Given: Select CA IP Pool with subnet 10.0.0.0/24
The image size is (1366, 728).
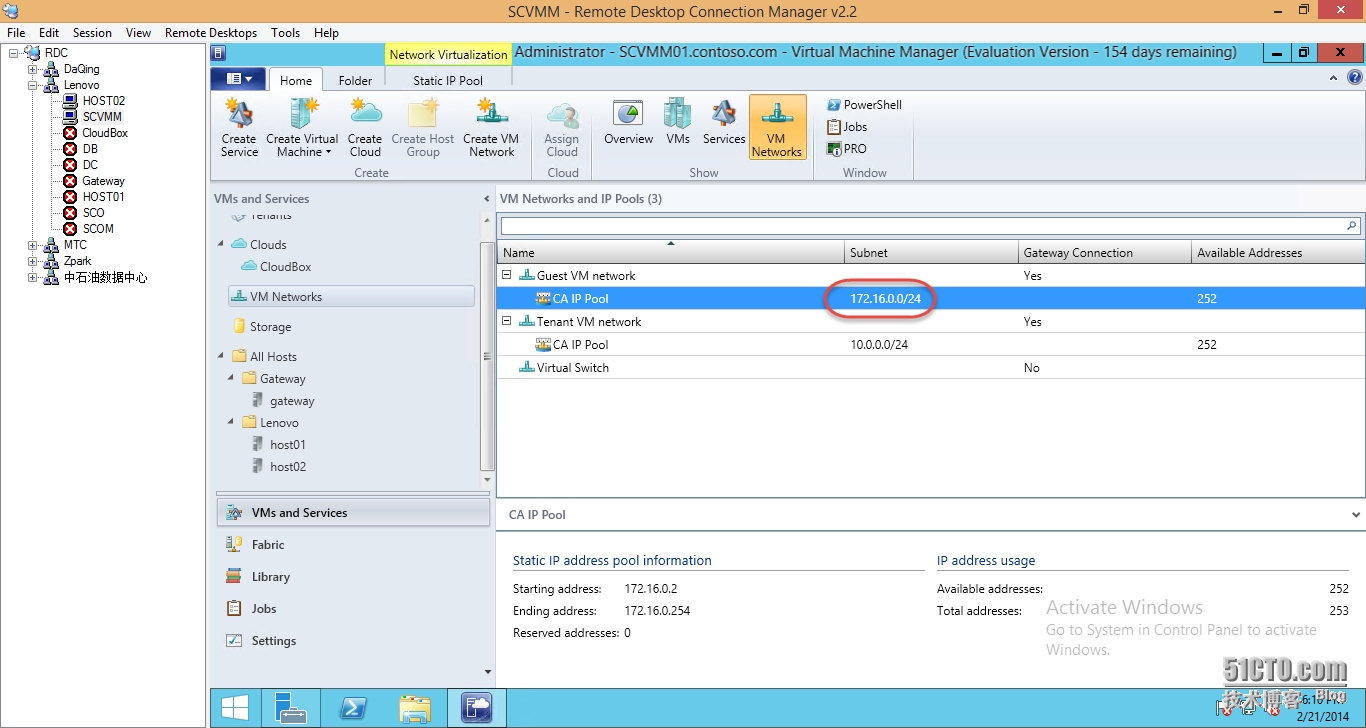Looking at the screenshot, I should (x=930, y=345).
